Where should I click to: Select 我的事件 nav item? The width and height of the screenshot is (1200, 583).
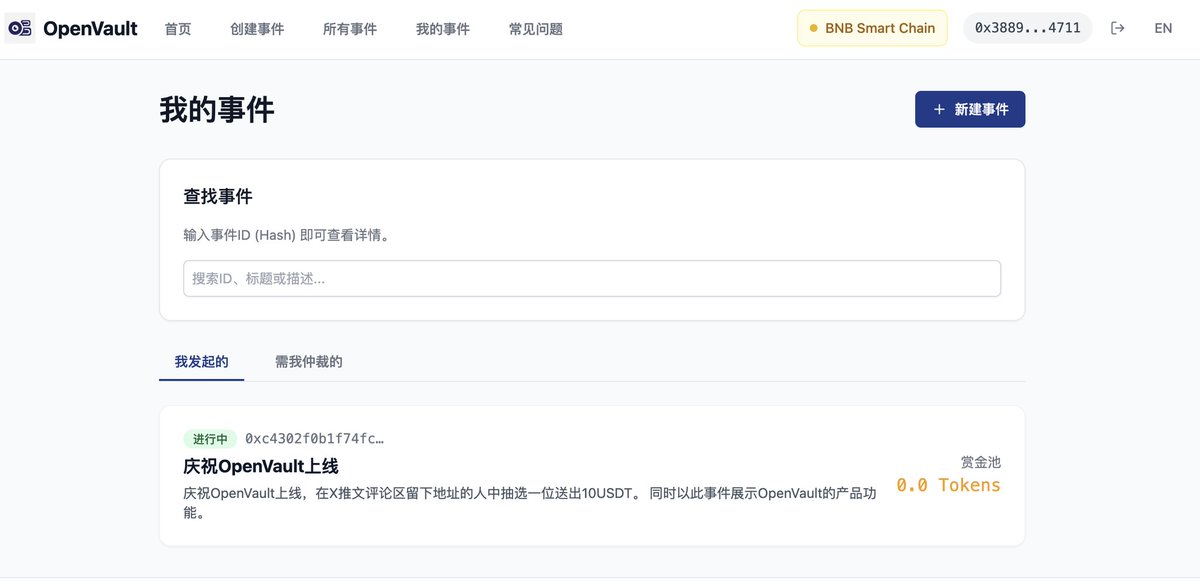443,29
